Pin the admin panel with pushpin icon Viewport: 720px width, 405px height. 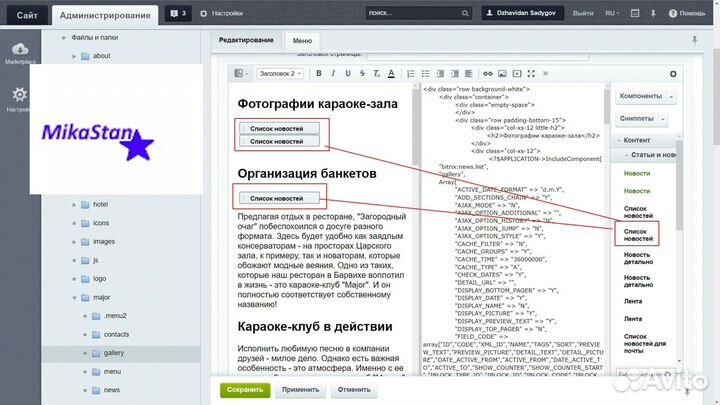pos(653,13)
